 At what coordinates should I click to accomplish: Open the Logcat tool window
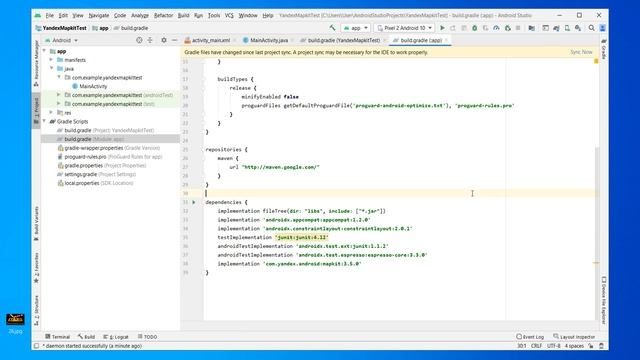[116, 337]
